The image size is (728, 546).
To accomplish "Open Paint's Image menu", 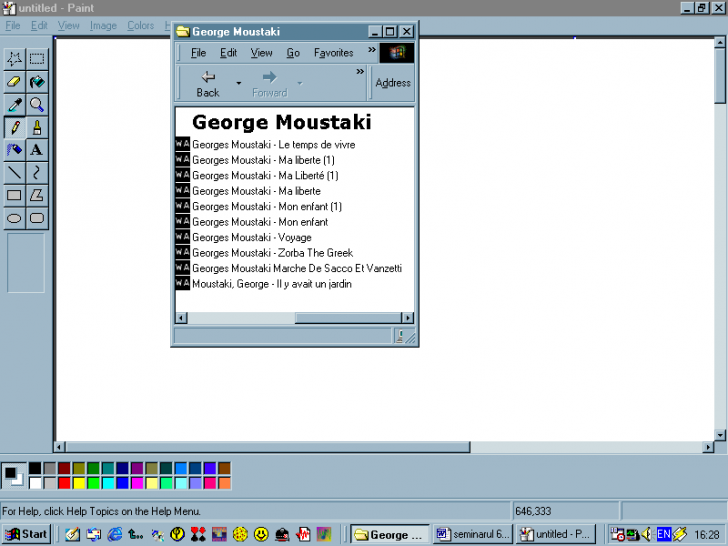I will click(x=103, y=26).
